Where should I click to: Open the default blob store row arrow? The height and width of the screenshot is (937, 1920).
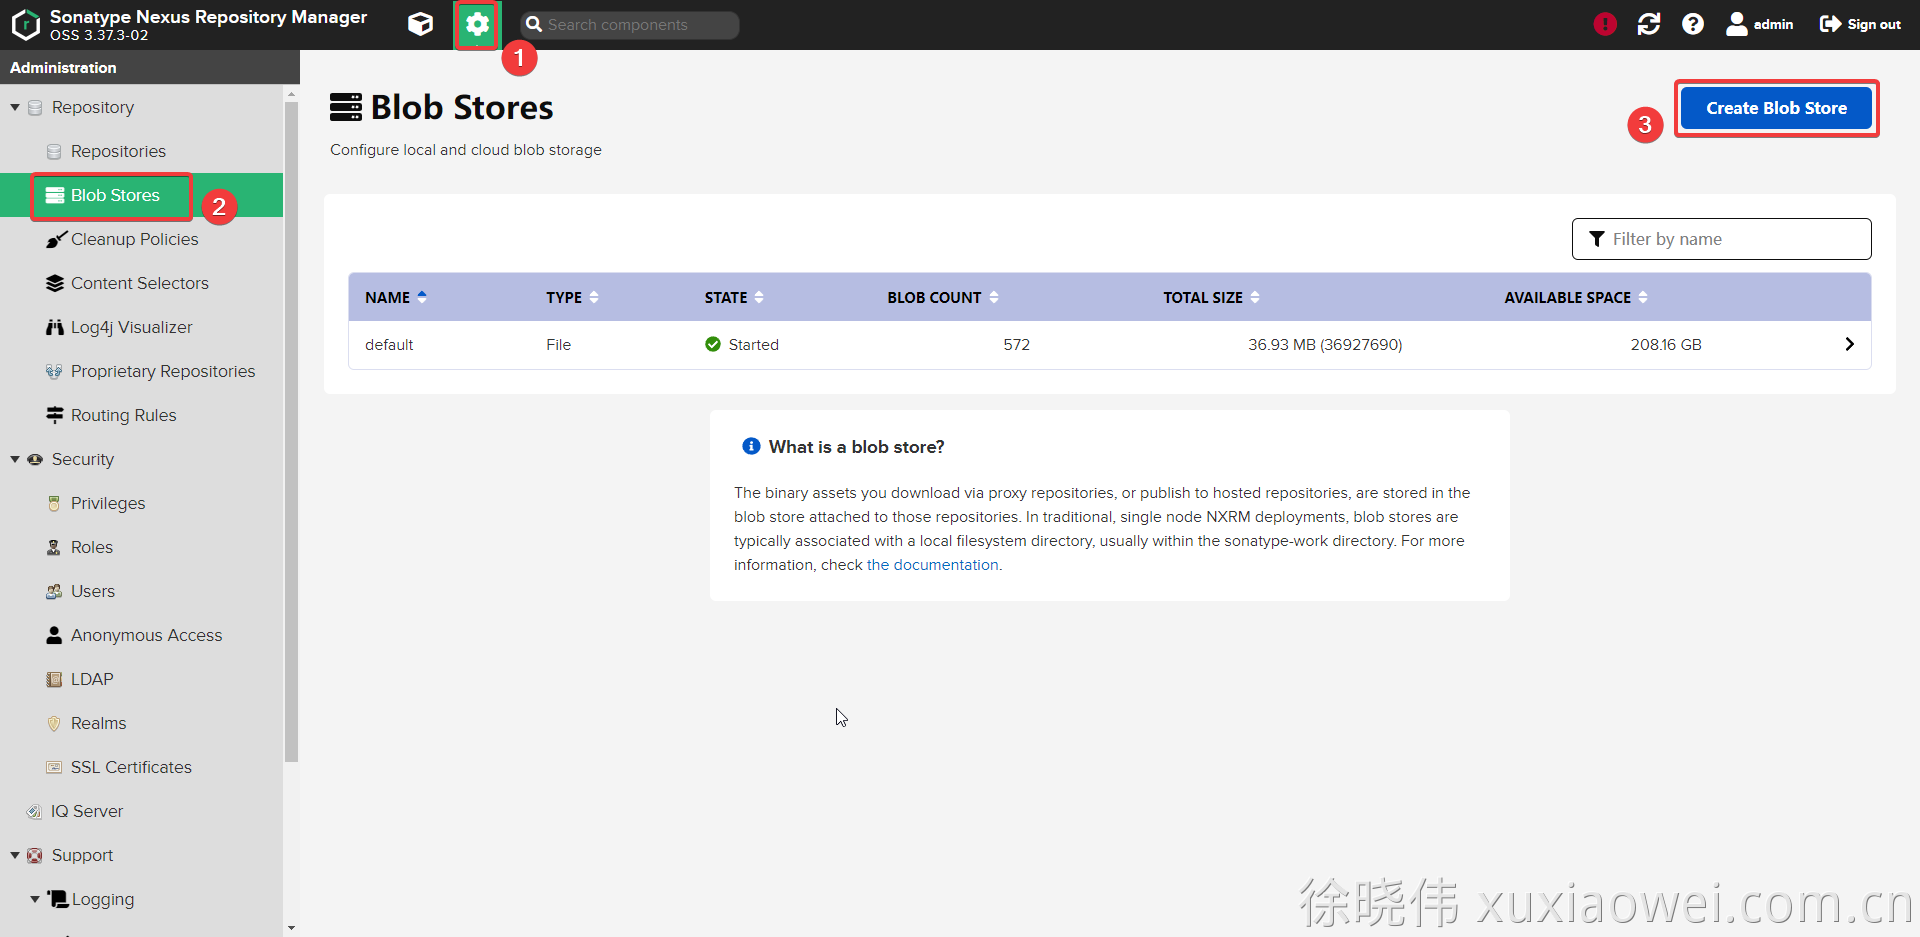tap(1849, 344)
